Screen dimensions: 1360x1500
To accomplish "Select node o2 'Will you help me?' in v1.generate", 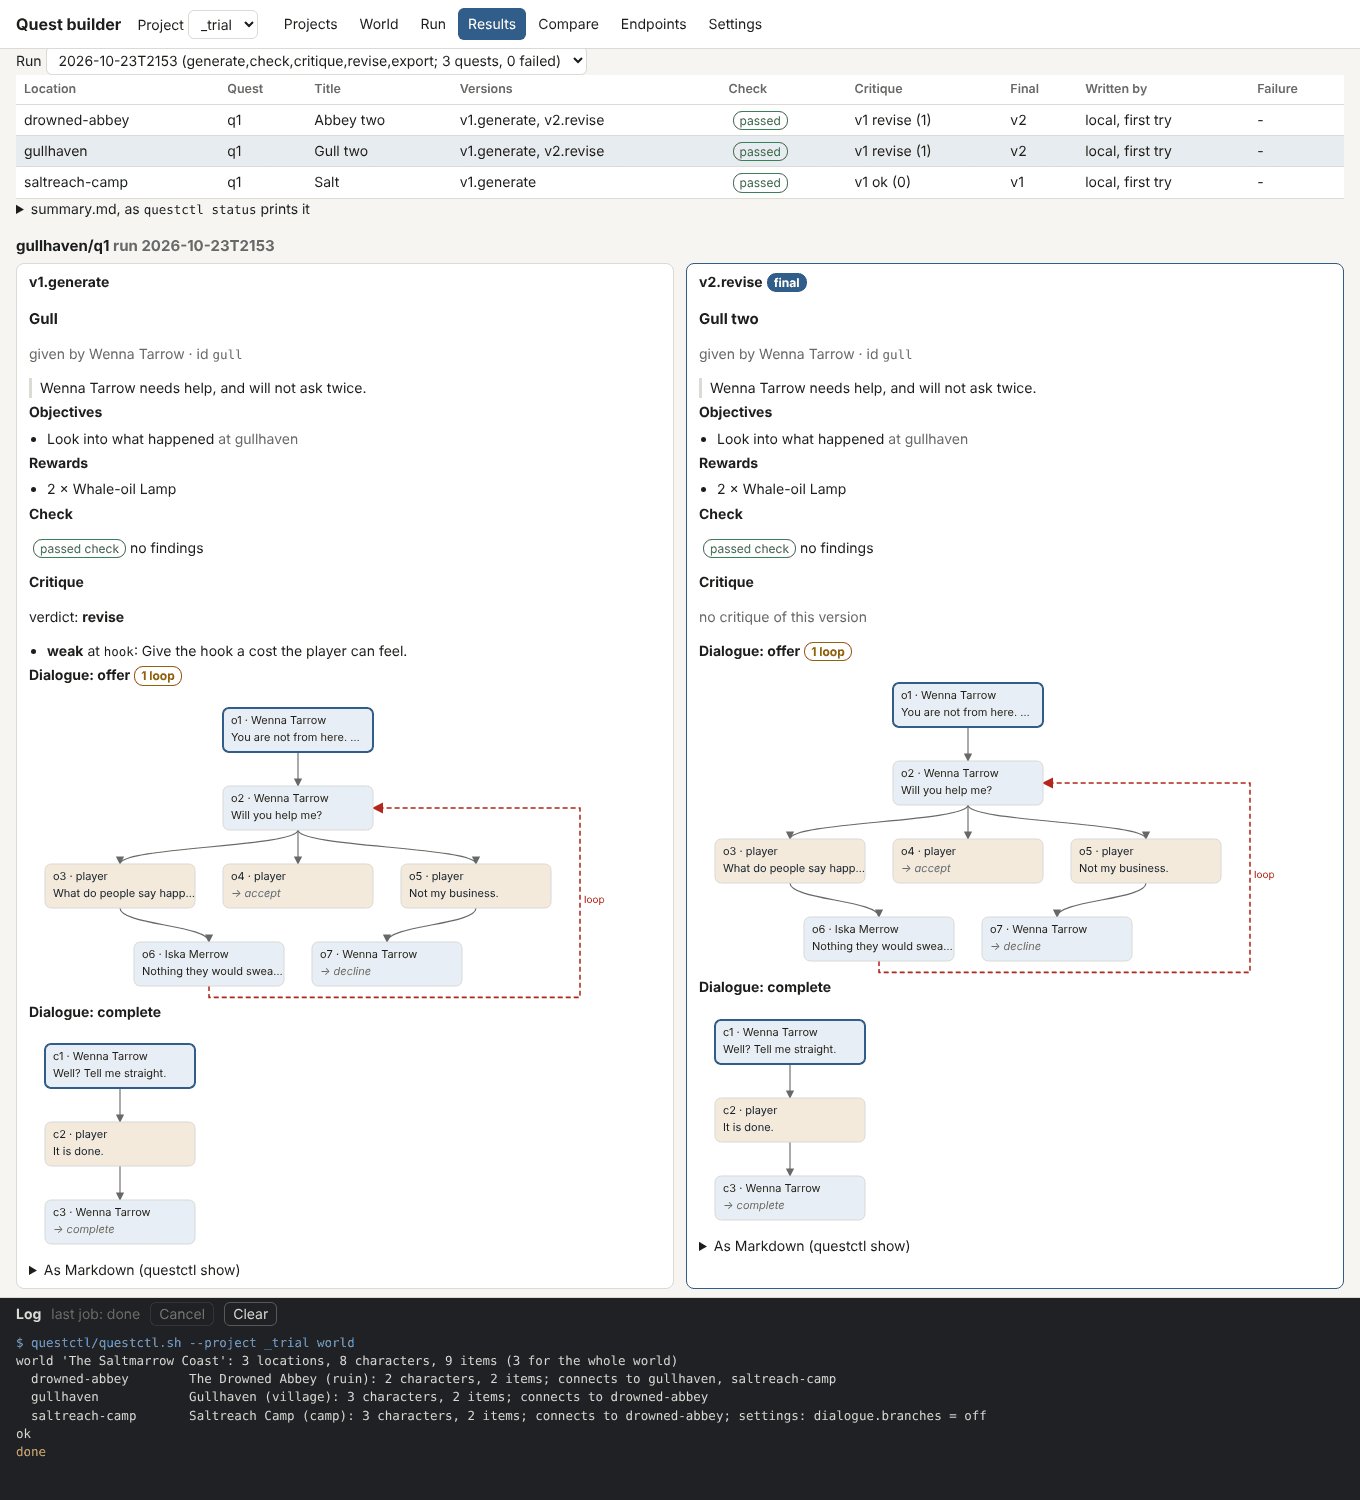I will (298, 808).
